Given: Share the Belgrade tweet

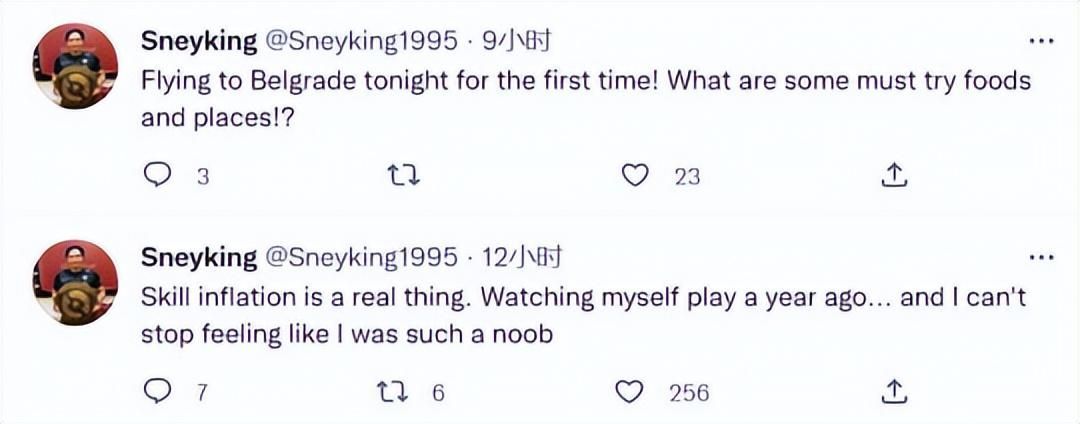Looking at the screenshot, I should pyautogui.click(x=895, y=177).
